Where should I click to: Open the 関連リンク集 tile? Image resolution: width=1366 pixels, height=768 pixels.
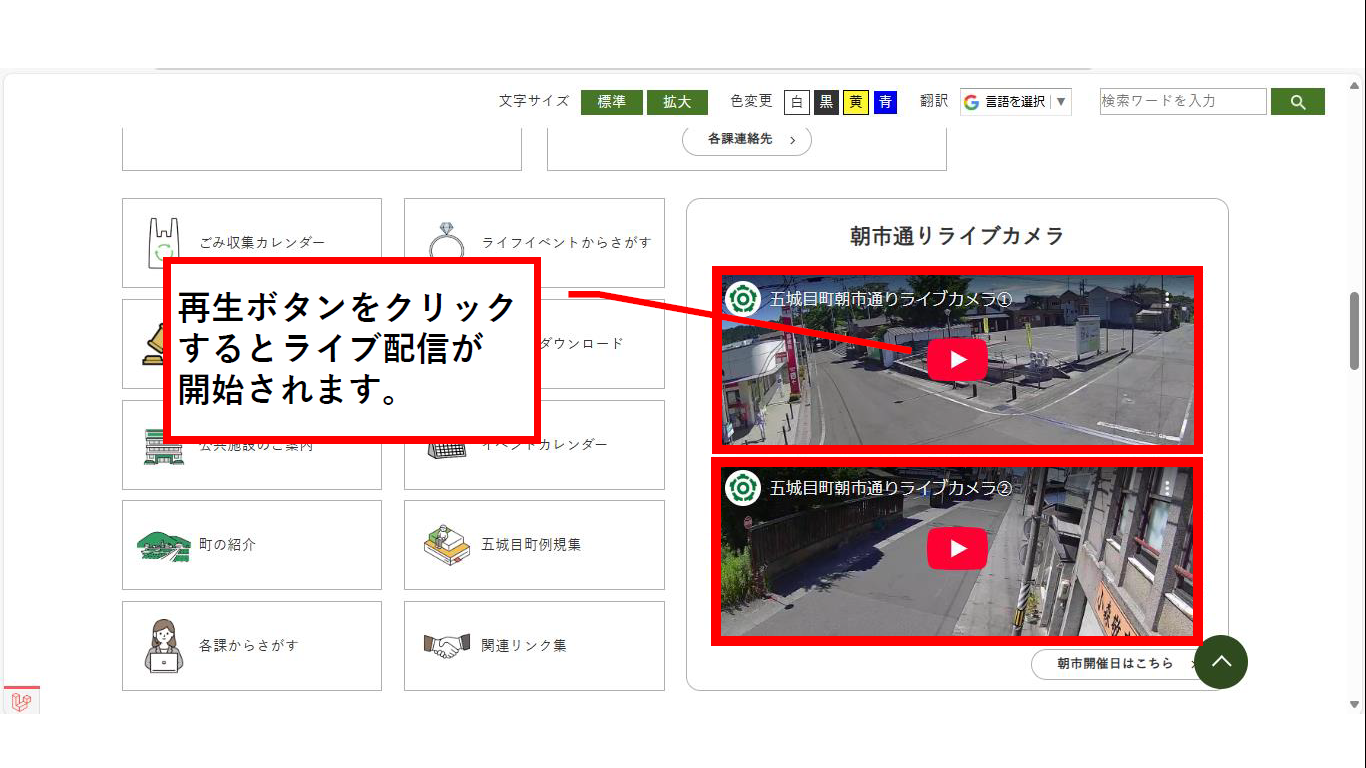point(534,646)
